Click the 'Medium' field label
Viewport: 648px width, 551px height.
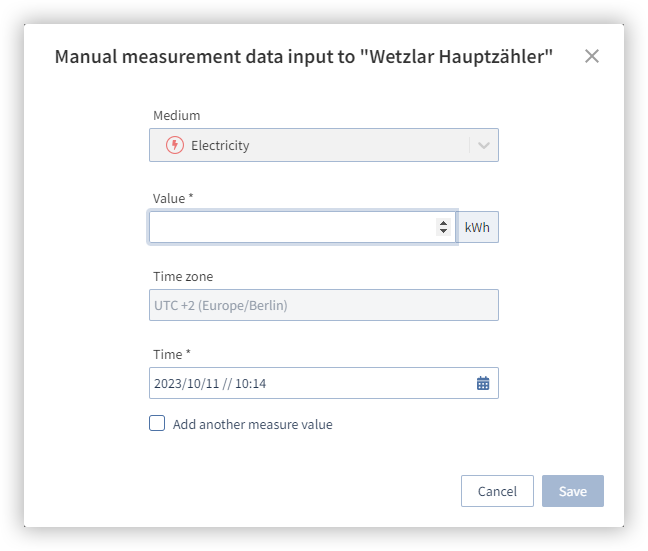pos(176,115)
